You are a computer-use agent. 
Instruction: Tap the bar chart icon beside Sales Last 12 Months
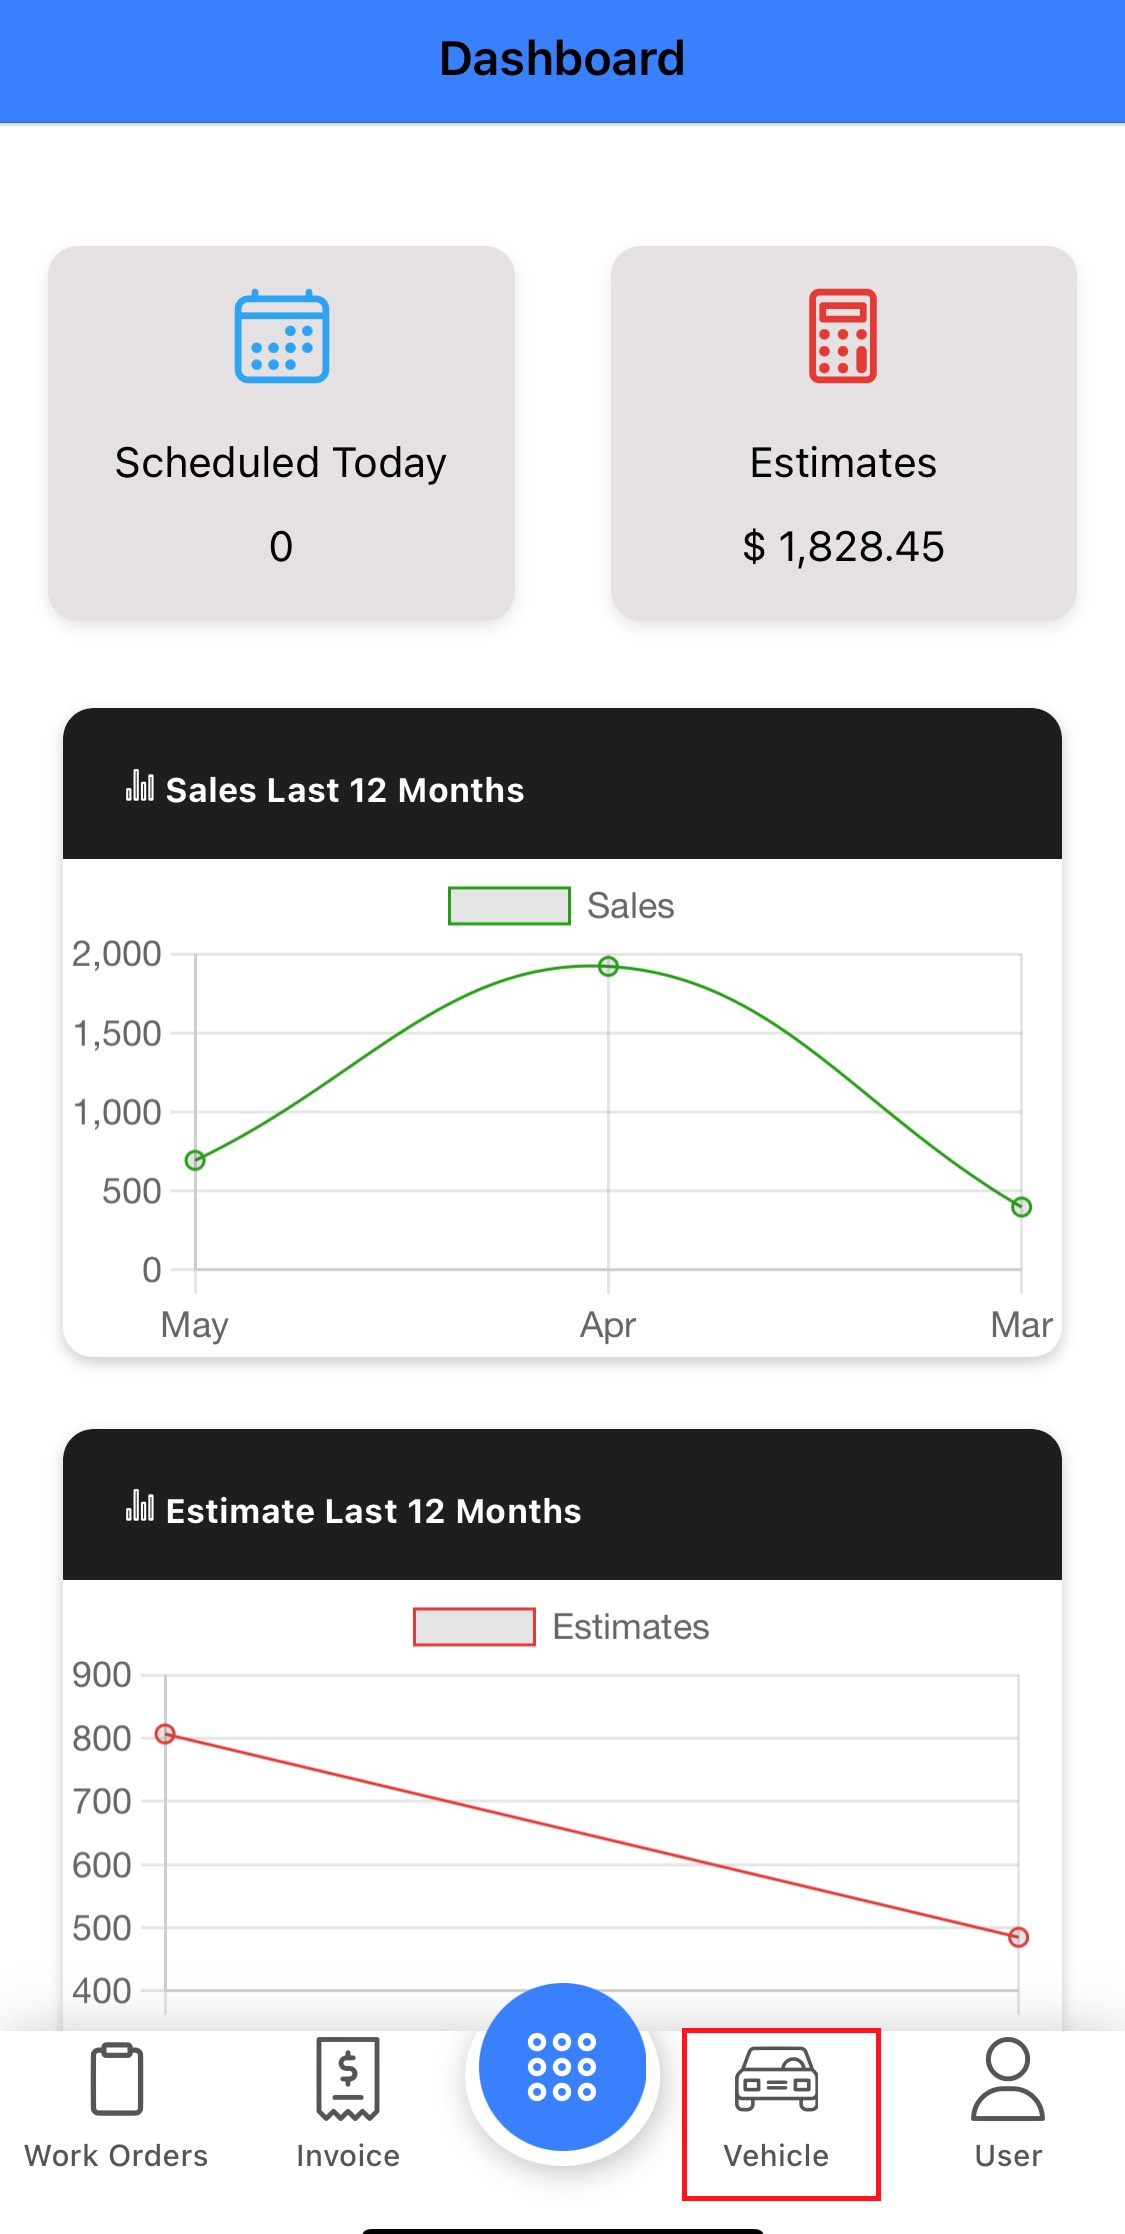click(140, 787)
